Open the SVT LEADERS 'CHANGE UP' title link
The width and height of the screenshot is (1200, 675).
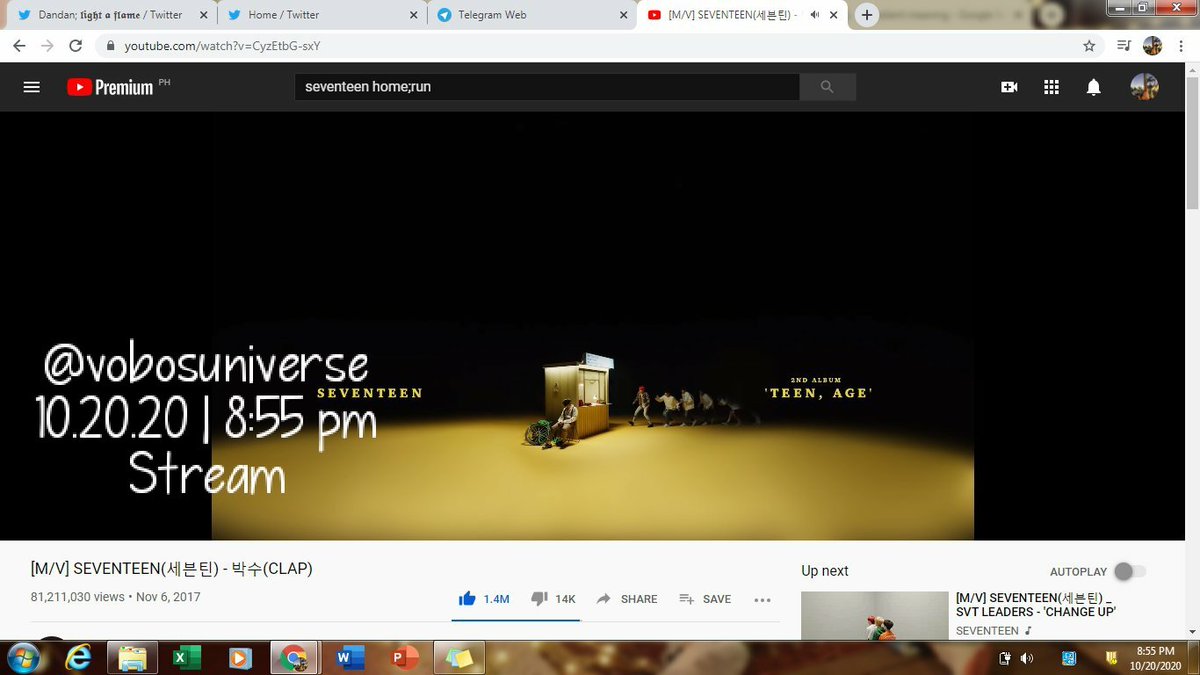[1036, 604]
